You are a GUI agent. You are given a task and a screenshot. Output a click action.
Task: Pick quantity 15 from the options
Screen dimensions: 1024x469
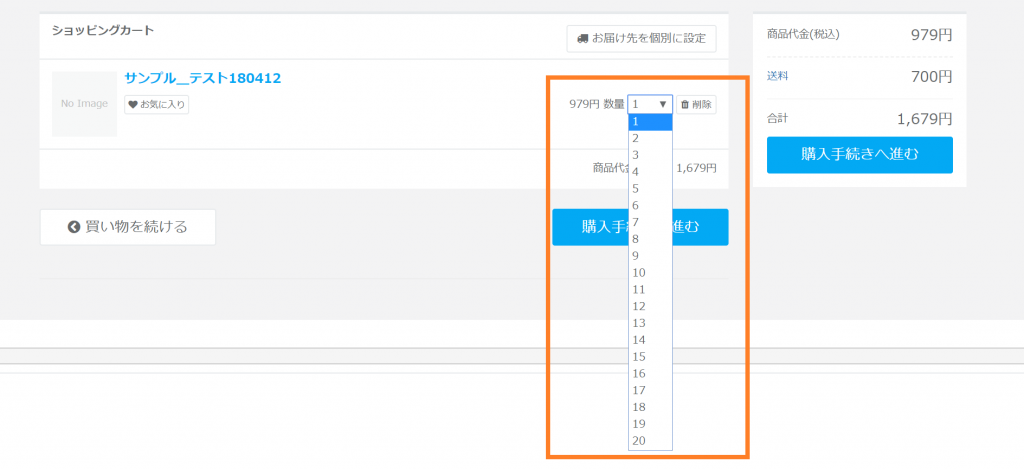(x=649, y=357)
